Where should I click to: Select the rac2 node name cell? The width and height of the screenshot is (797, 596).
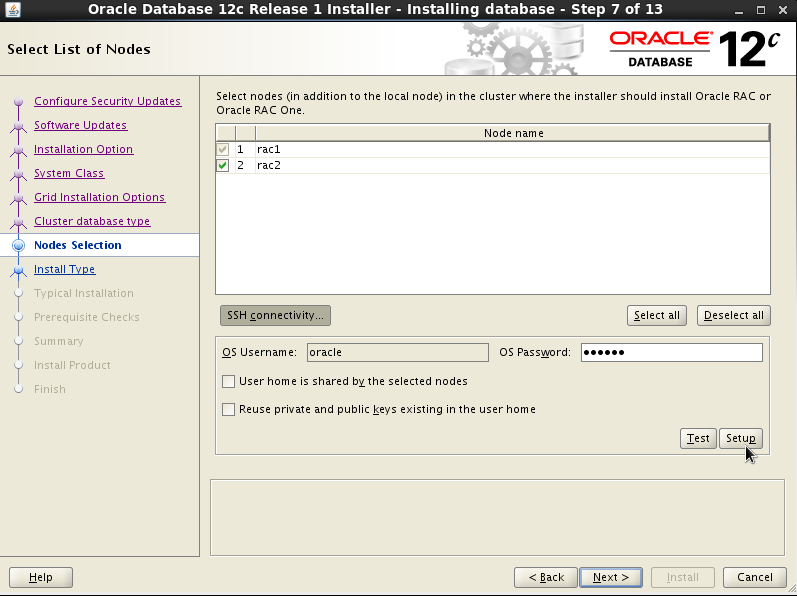512,165
